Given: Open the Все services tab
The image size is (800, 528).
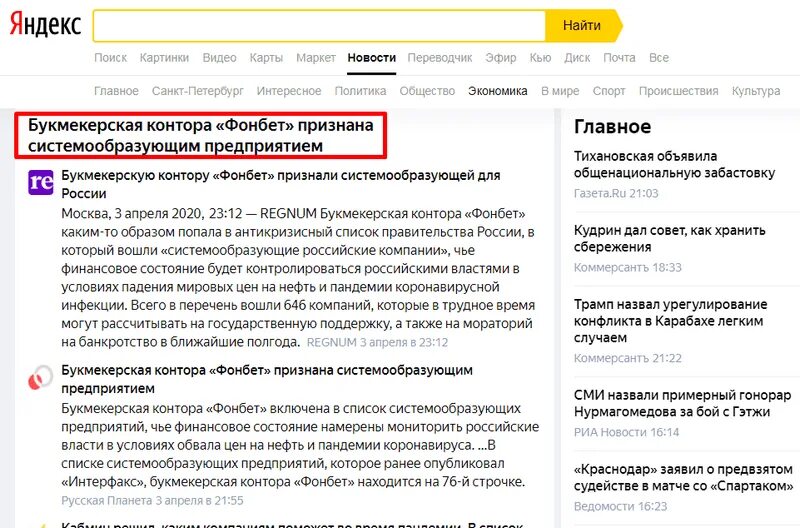Looking at the screenshot, I should pyautogui.click(x=659, y=58).
